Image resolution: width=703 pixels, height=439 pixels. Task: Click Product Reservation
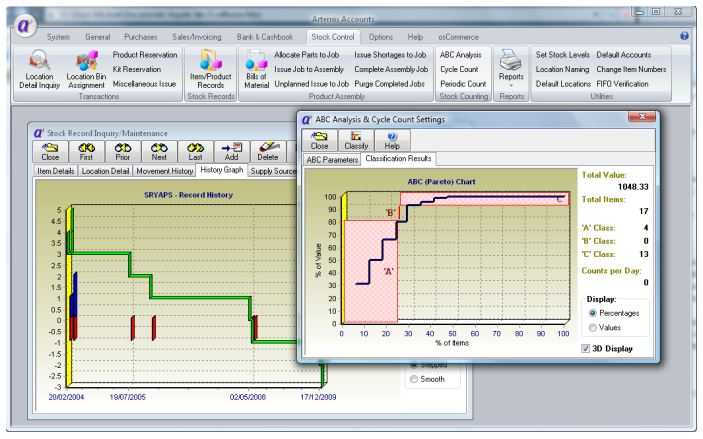(x=145, y=55)
